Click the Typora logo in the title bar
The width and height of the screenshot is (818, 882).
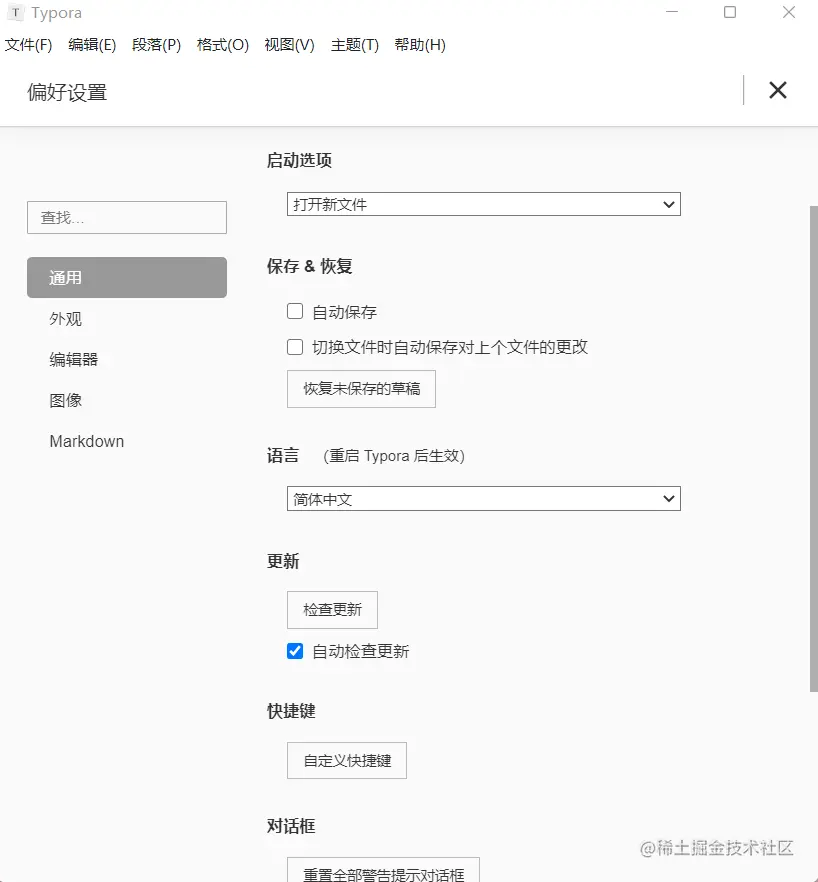14,13
